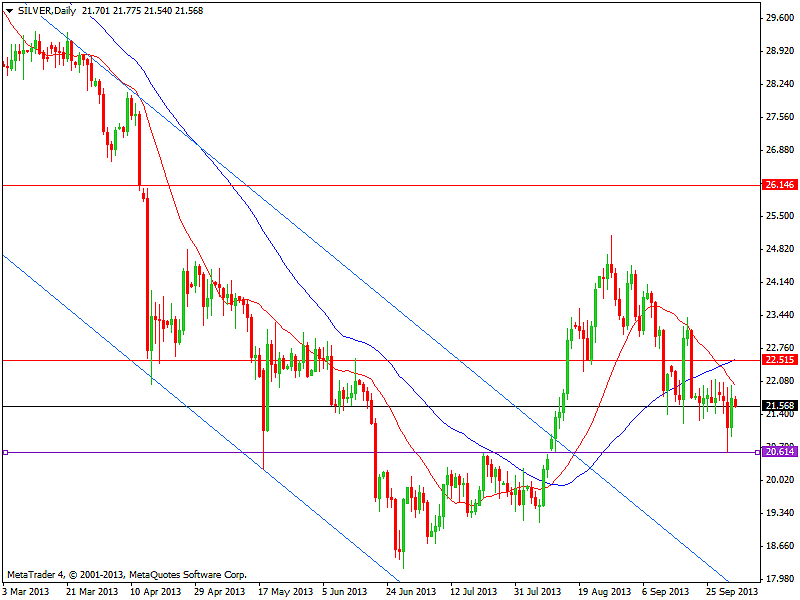
Task: Click the last candlestick on the chart
Action: (x=737, y=402)
